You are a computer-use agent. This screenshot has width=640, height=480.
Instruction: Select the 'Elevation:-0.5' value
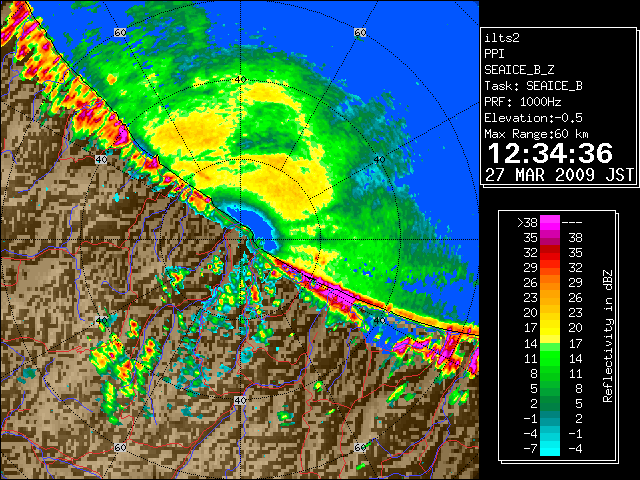coord(533,118)
